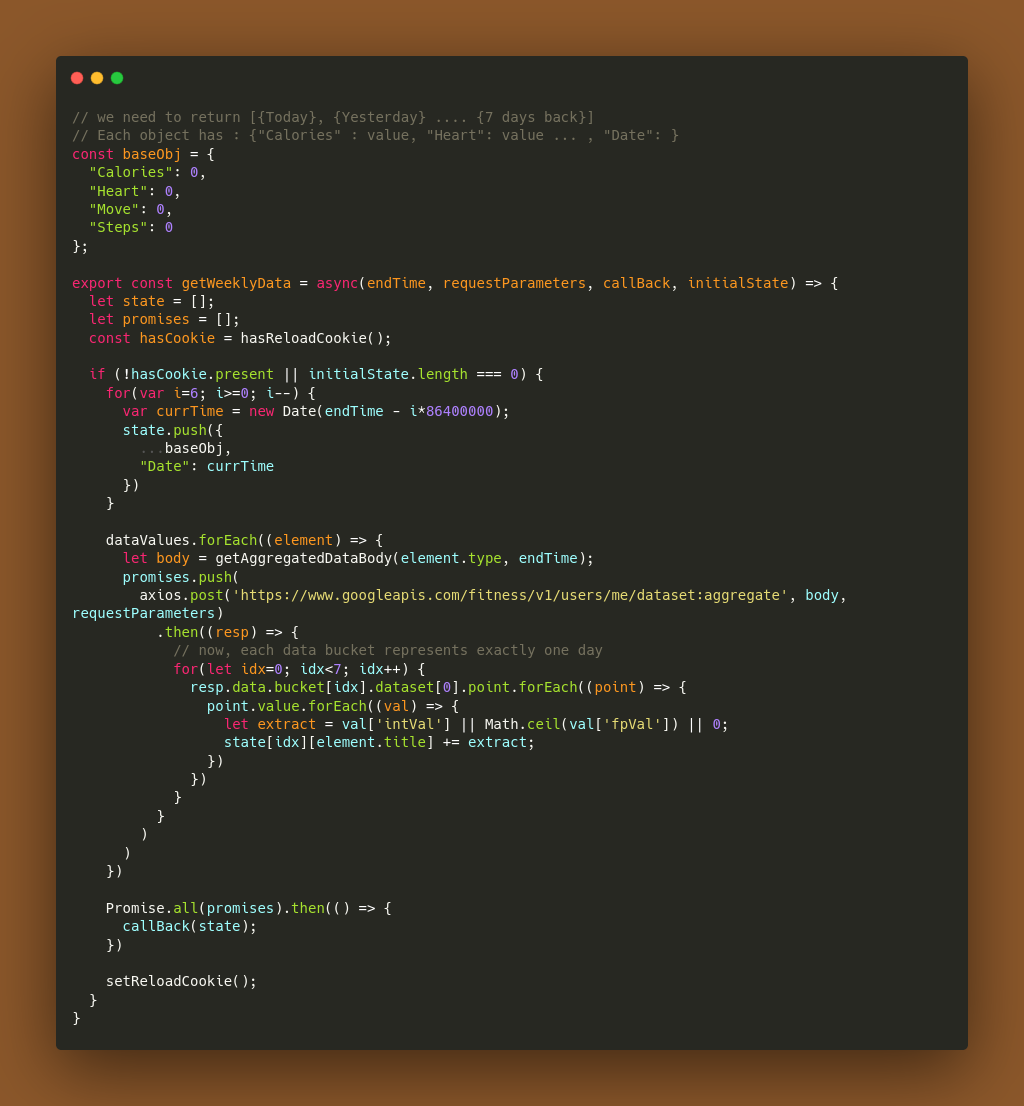
Task: Click the 'let extract' declaration
Action: pyautogui.click(x=270, y=724)
